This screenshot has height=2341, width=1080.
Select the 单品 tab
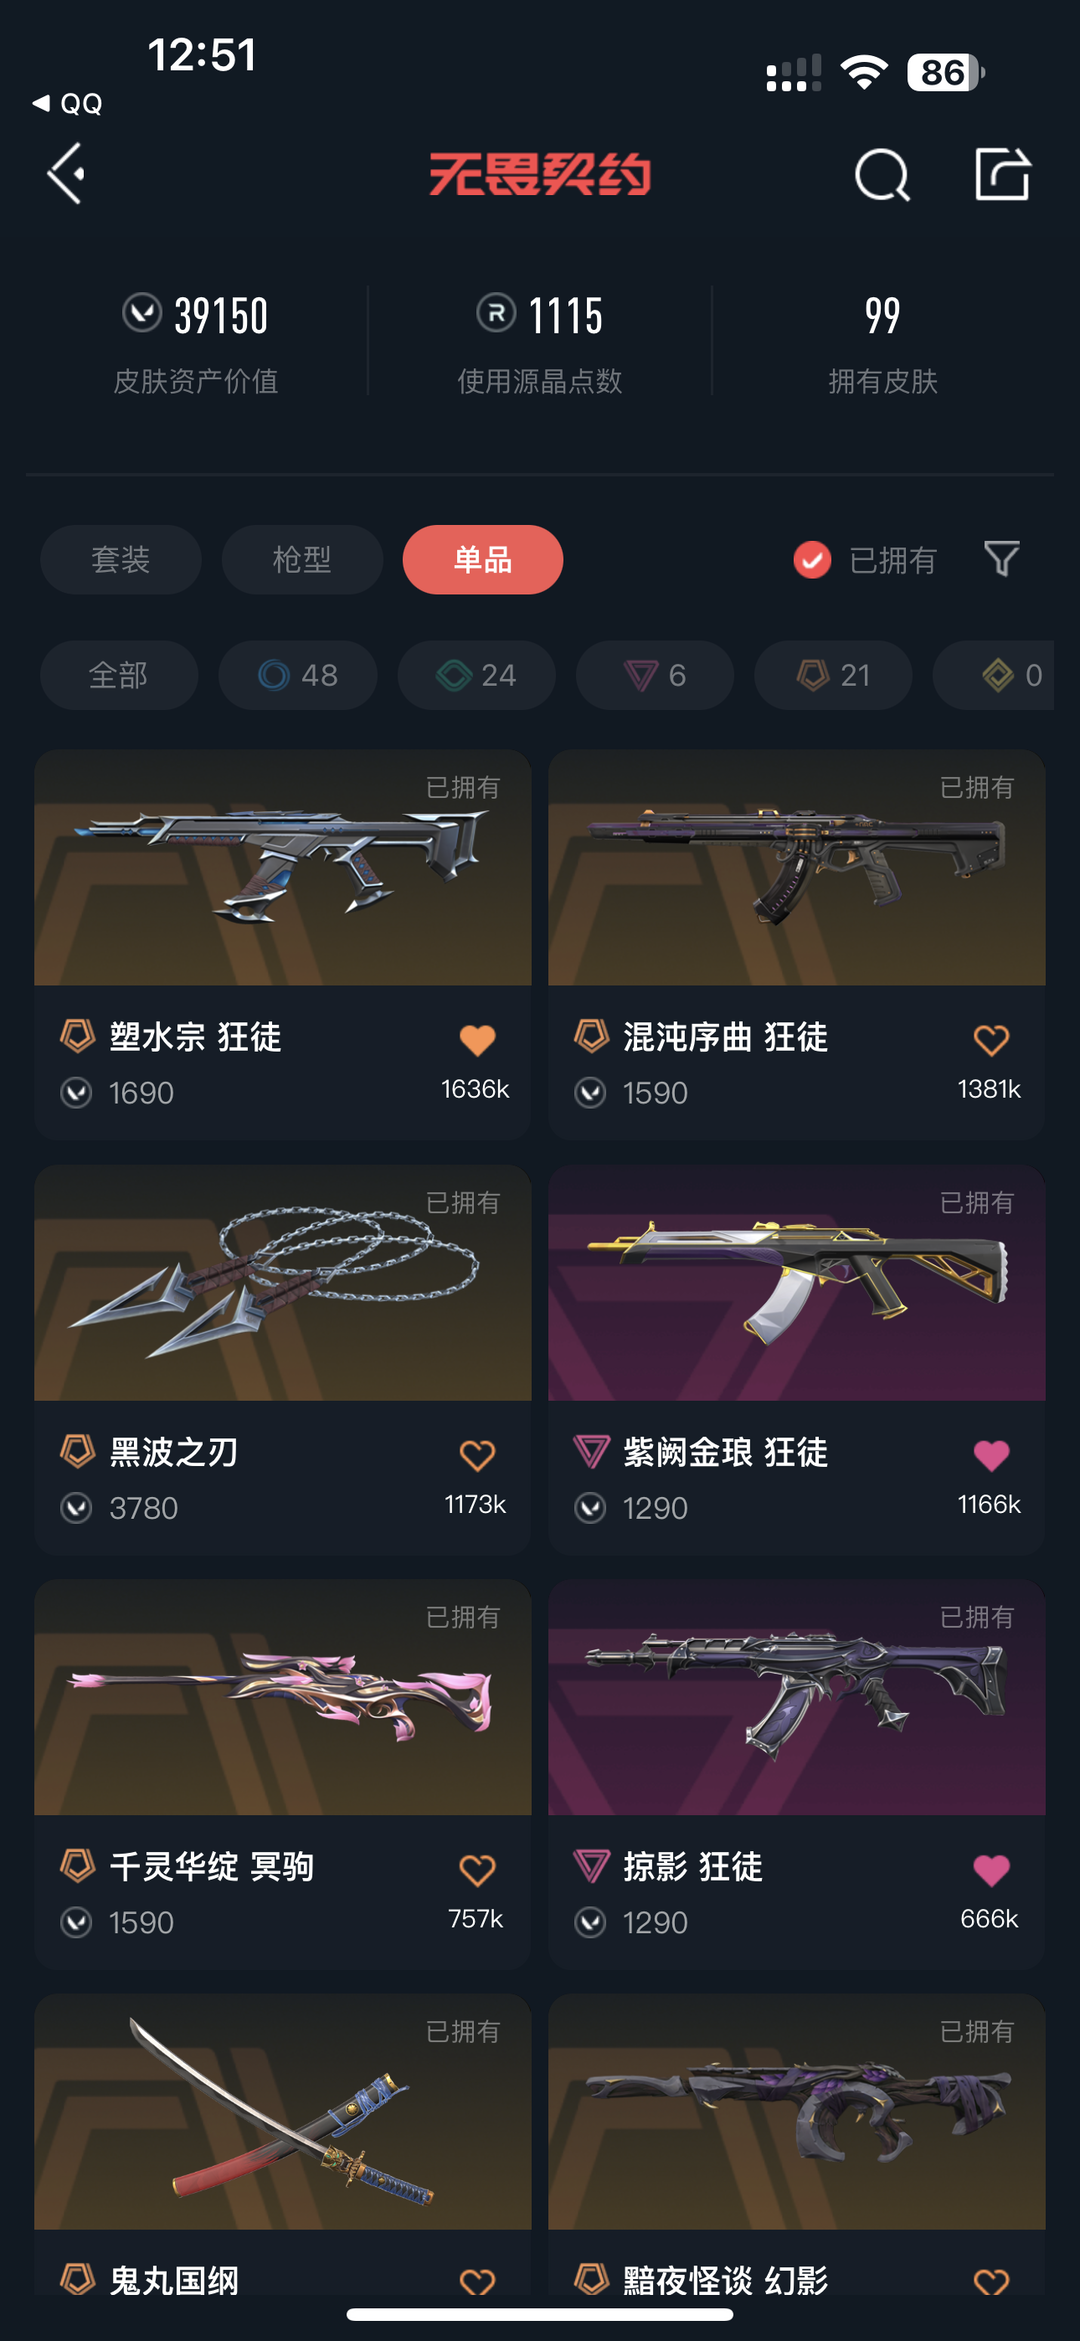483,559
